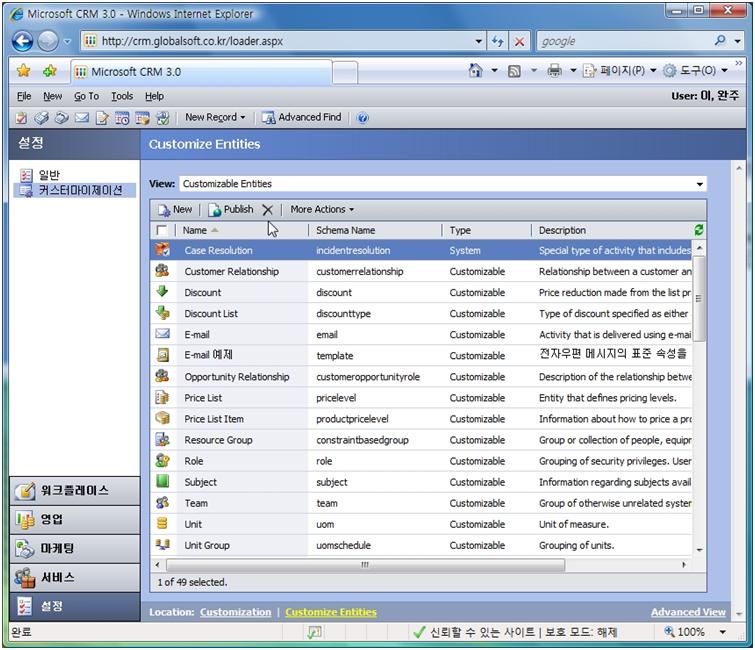Create a new Service Activity from toolbar
Viewport: 755px width, 650px height.
(143, 117)
